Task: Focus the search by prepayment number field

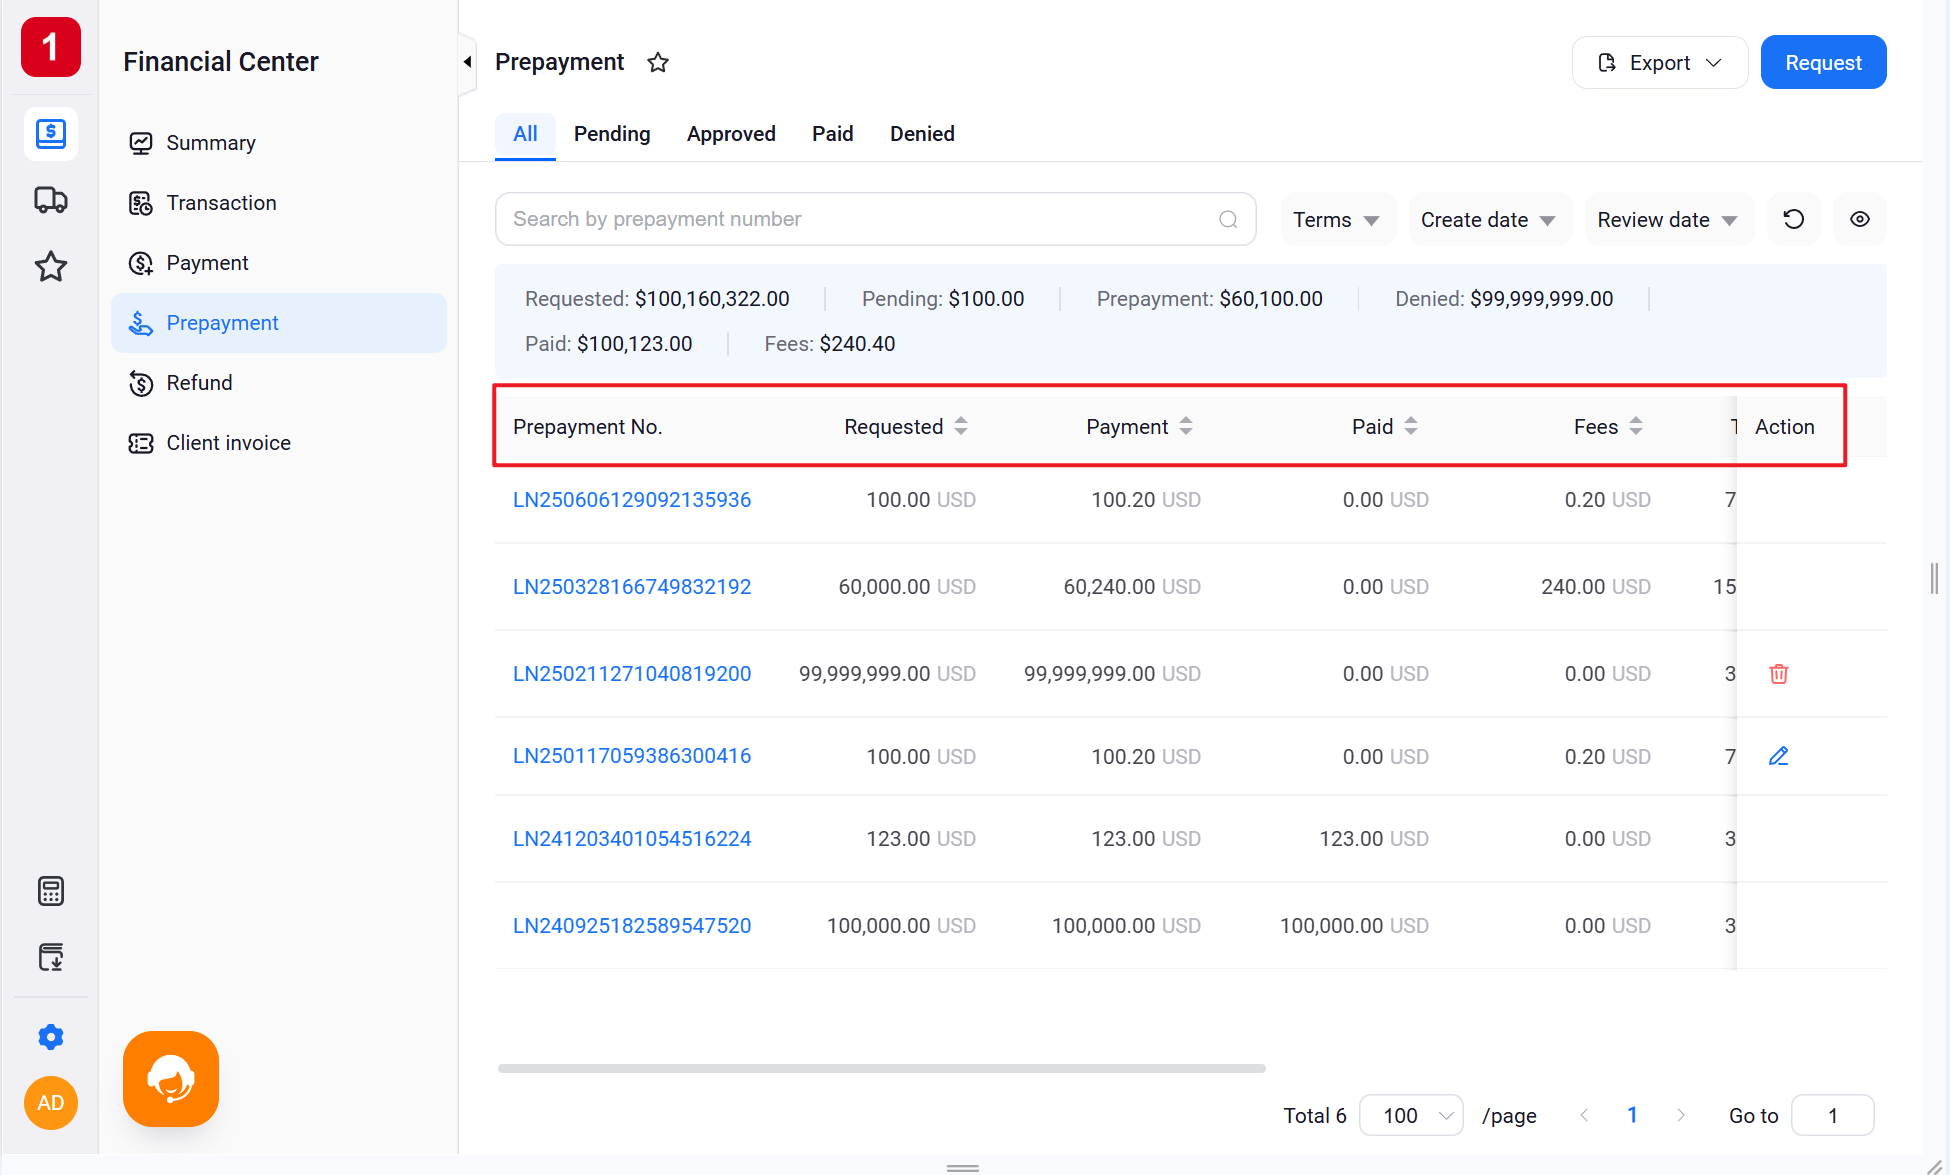Action: coord(876,219)
